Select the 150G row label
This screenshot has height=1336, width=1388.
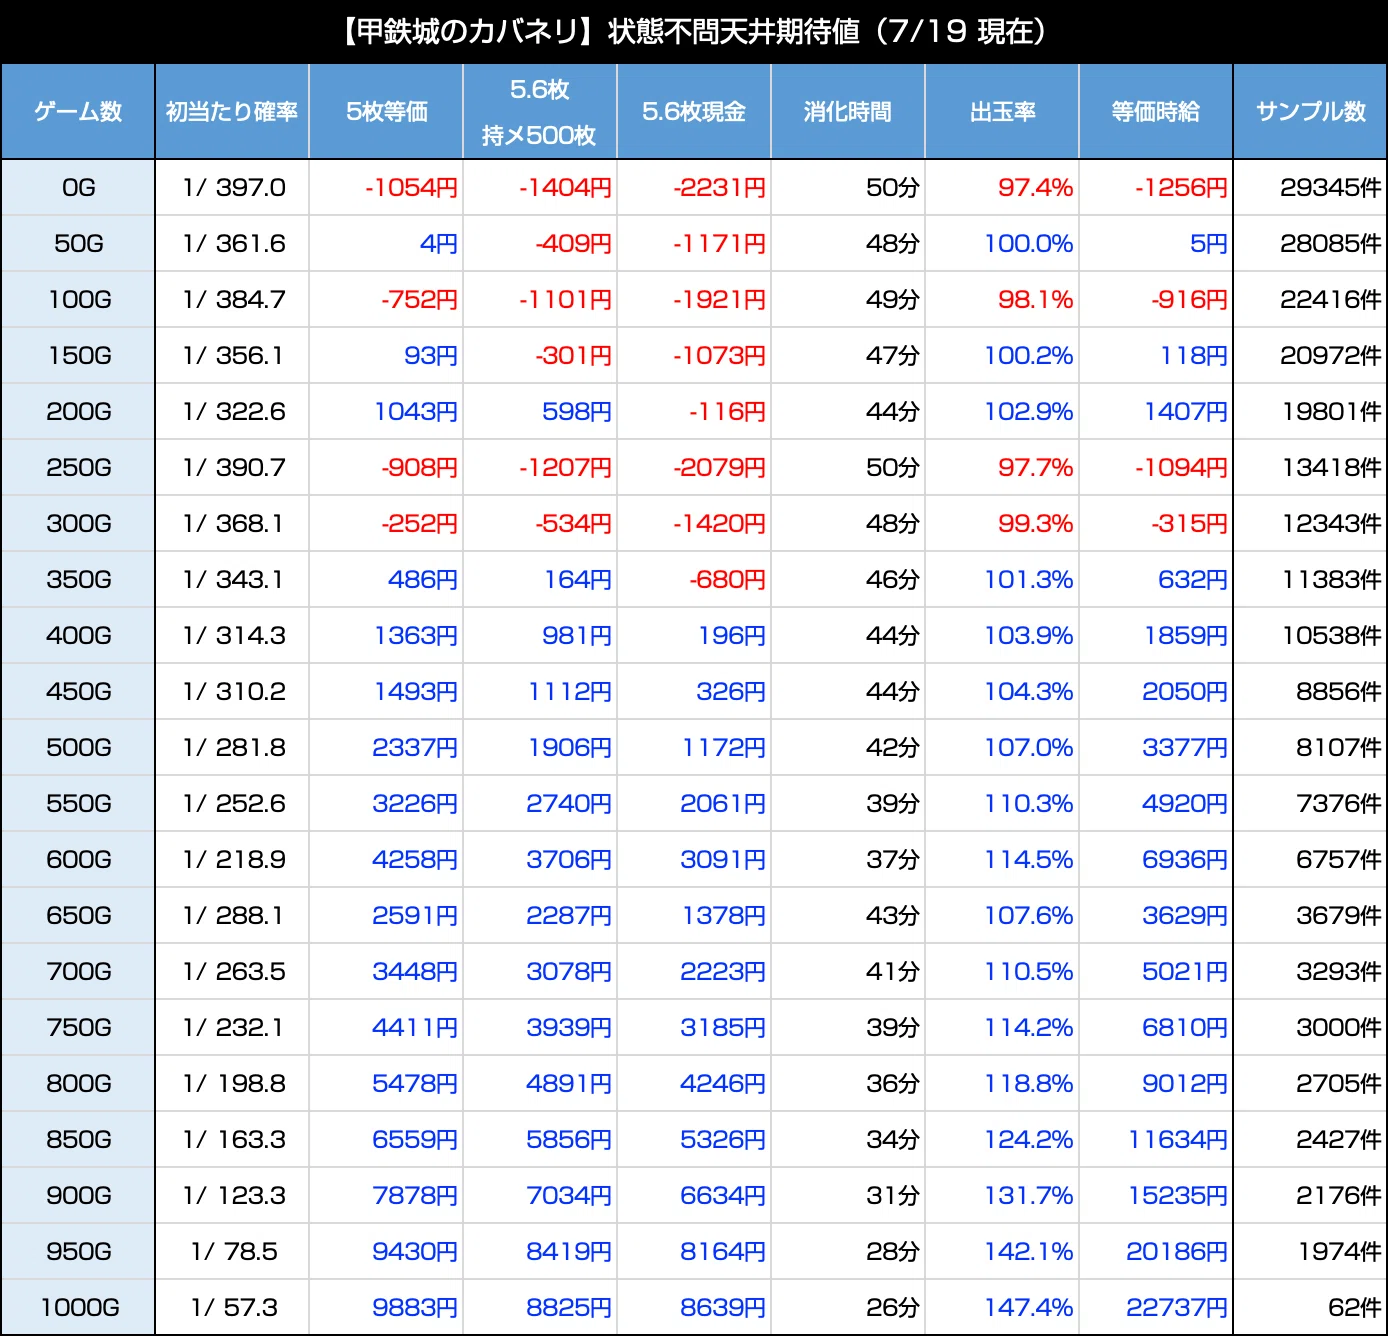78,355
